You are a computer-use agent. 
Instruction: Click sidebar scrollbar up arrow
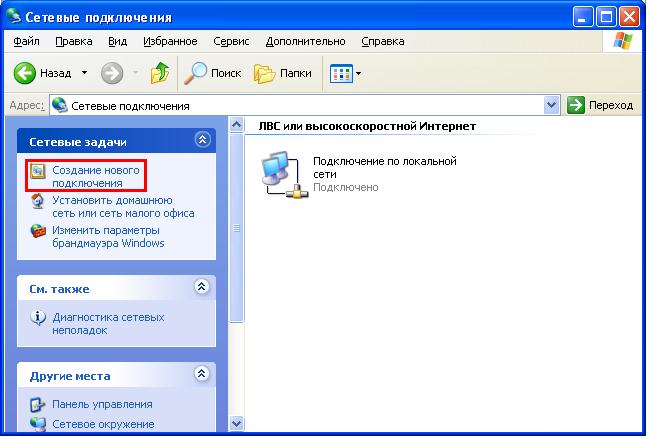coord(236,125)
